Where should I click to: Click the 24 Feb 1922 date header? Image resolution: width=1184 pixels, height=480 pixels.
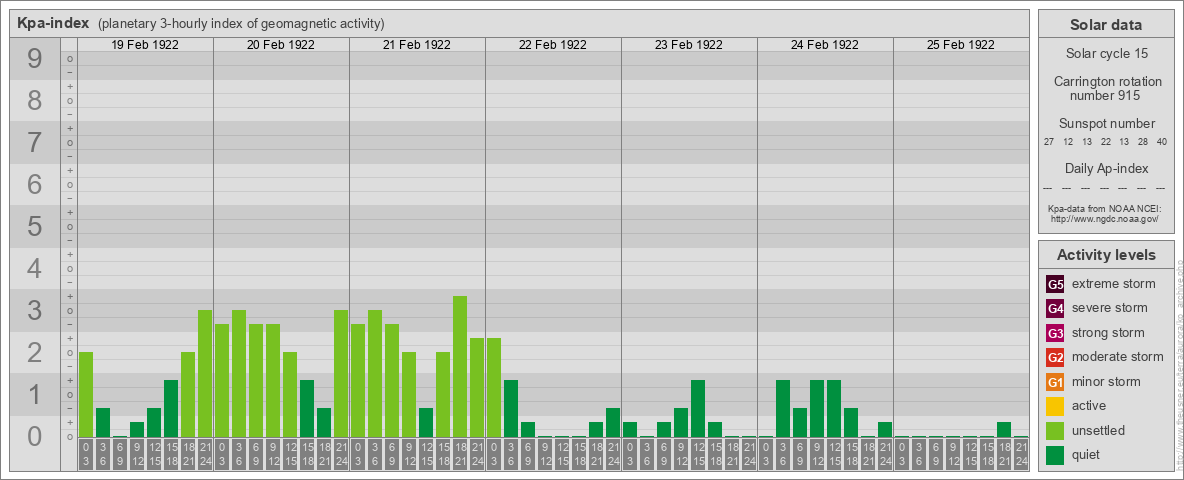pos(825,45)
